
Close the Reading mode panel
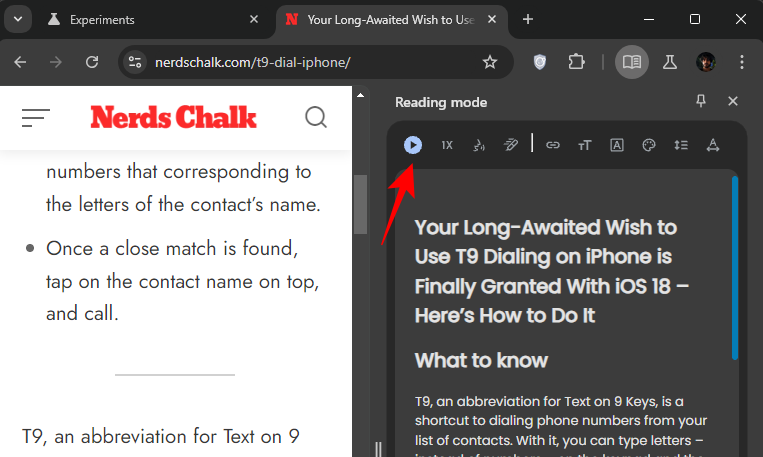tap(733, 101)
